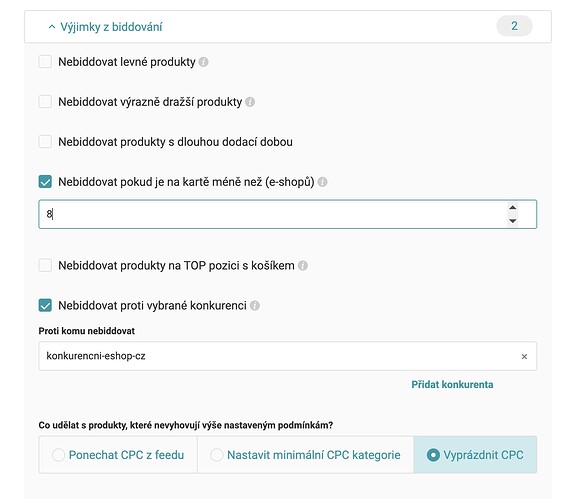This screenshot has height=499, width=567.
Task: Focus the konkurencni-eshop-cz competitor field
Action: 287,356
